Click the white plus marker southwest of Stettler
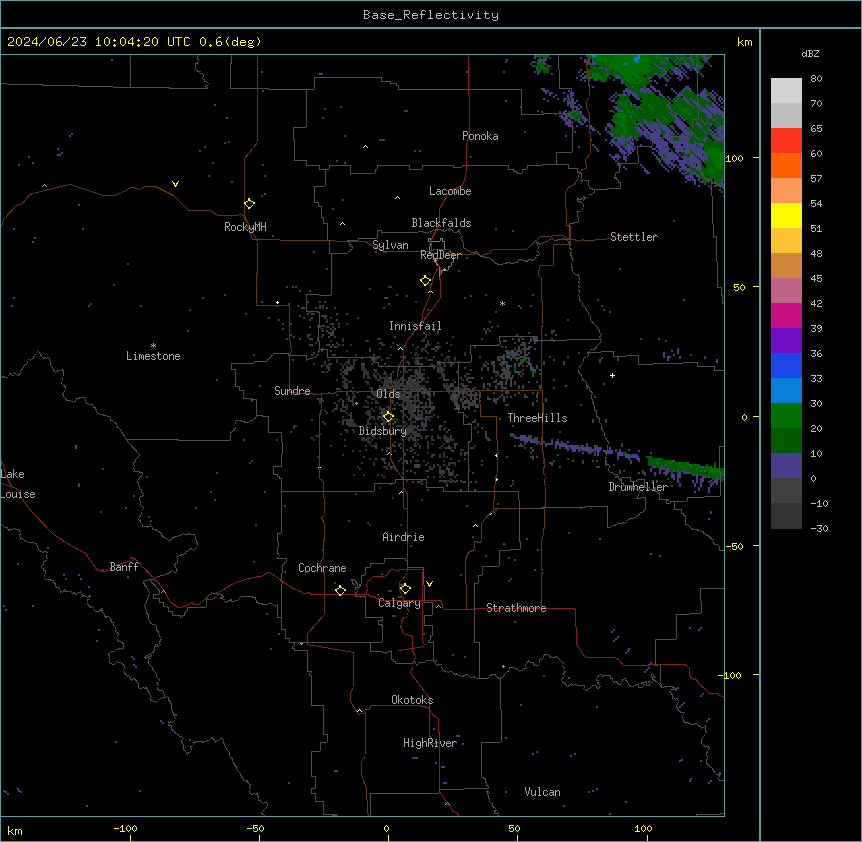 click(612, 375)
